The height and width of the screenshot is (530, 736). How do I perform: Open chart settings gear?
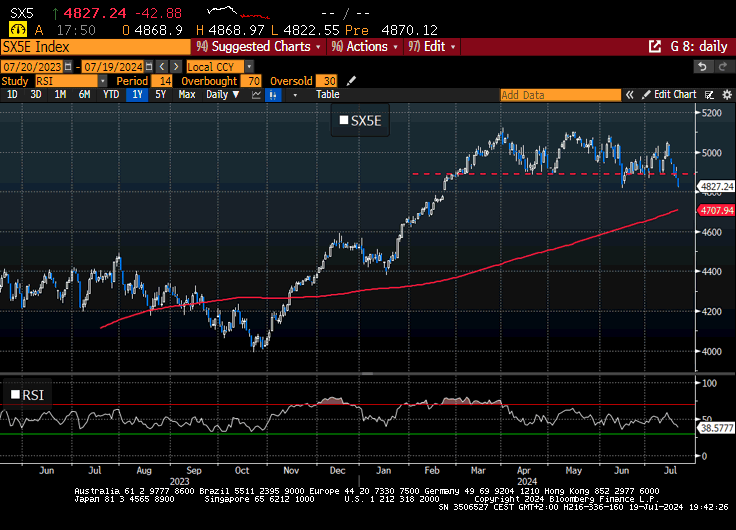[727, 95]
